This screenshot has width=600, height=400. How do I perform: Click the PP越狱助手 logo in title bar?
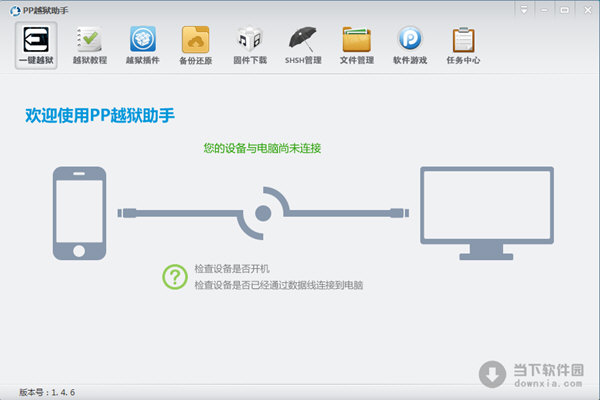point(15,11)
